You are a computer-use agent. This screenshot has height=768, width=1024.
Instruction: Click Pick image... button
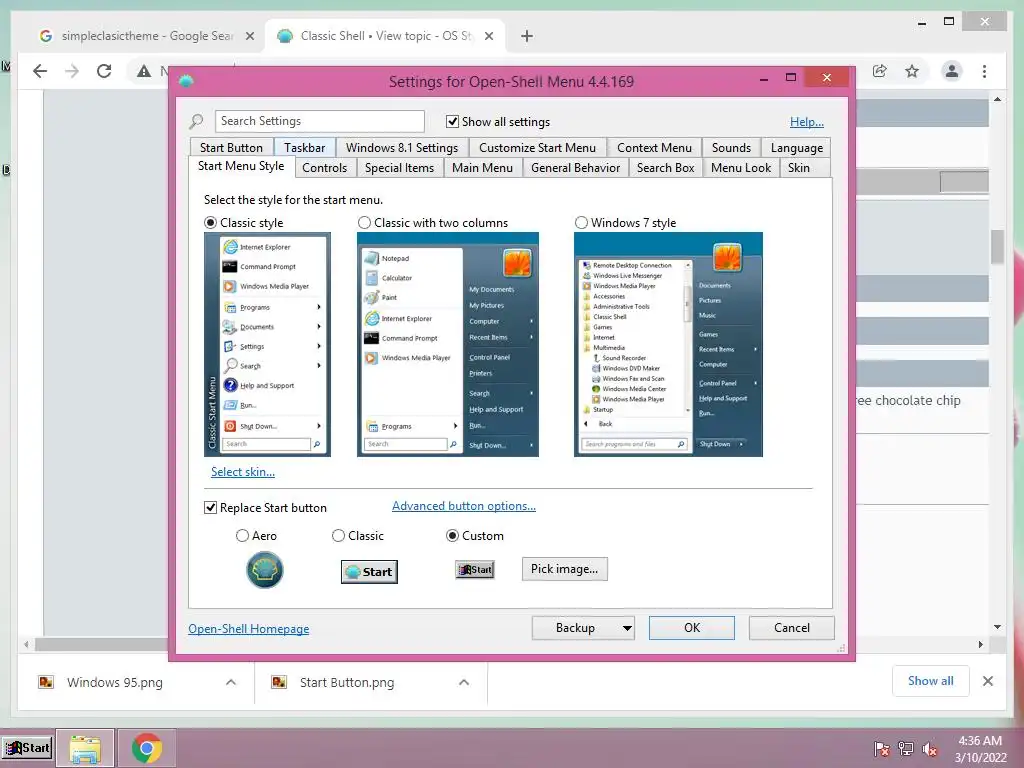click(x=564, y=569)
